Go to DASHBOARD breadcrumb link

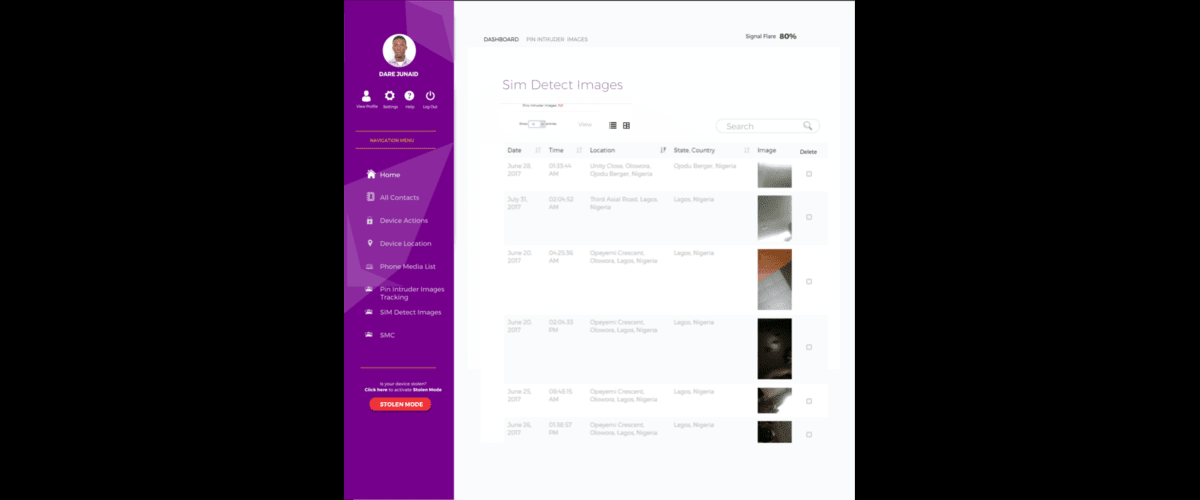[501, 39]
